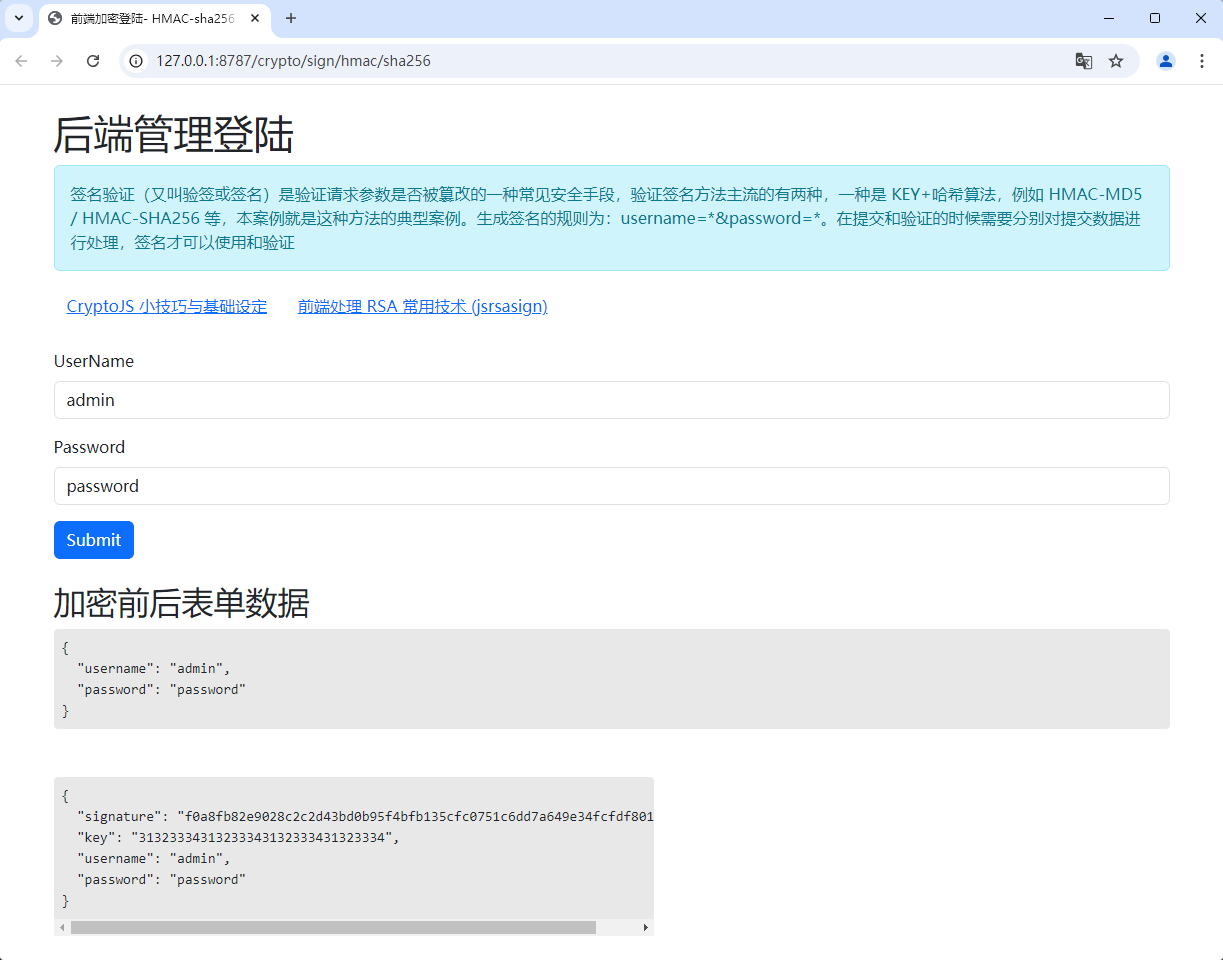The image size is (1223, 960).
Task: Select the HMAC-sha256 login tab
Action: click(x=150, y=19)
